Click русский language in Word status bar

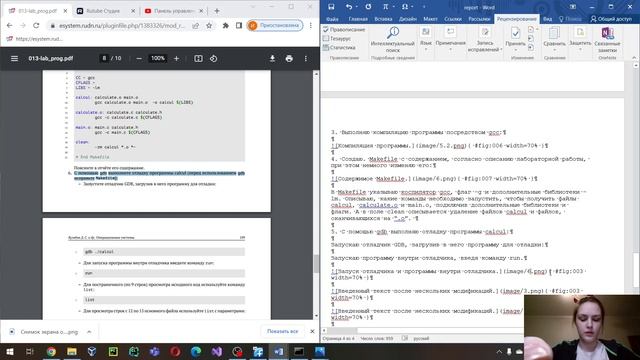[421, 338]
